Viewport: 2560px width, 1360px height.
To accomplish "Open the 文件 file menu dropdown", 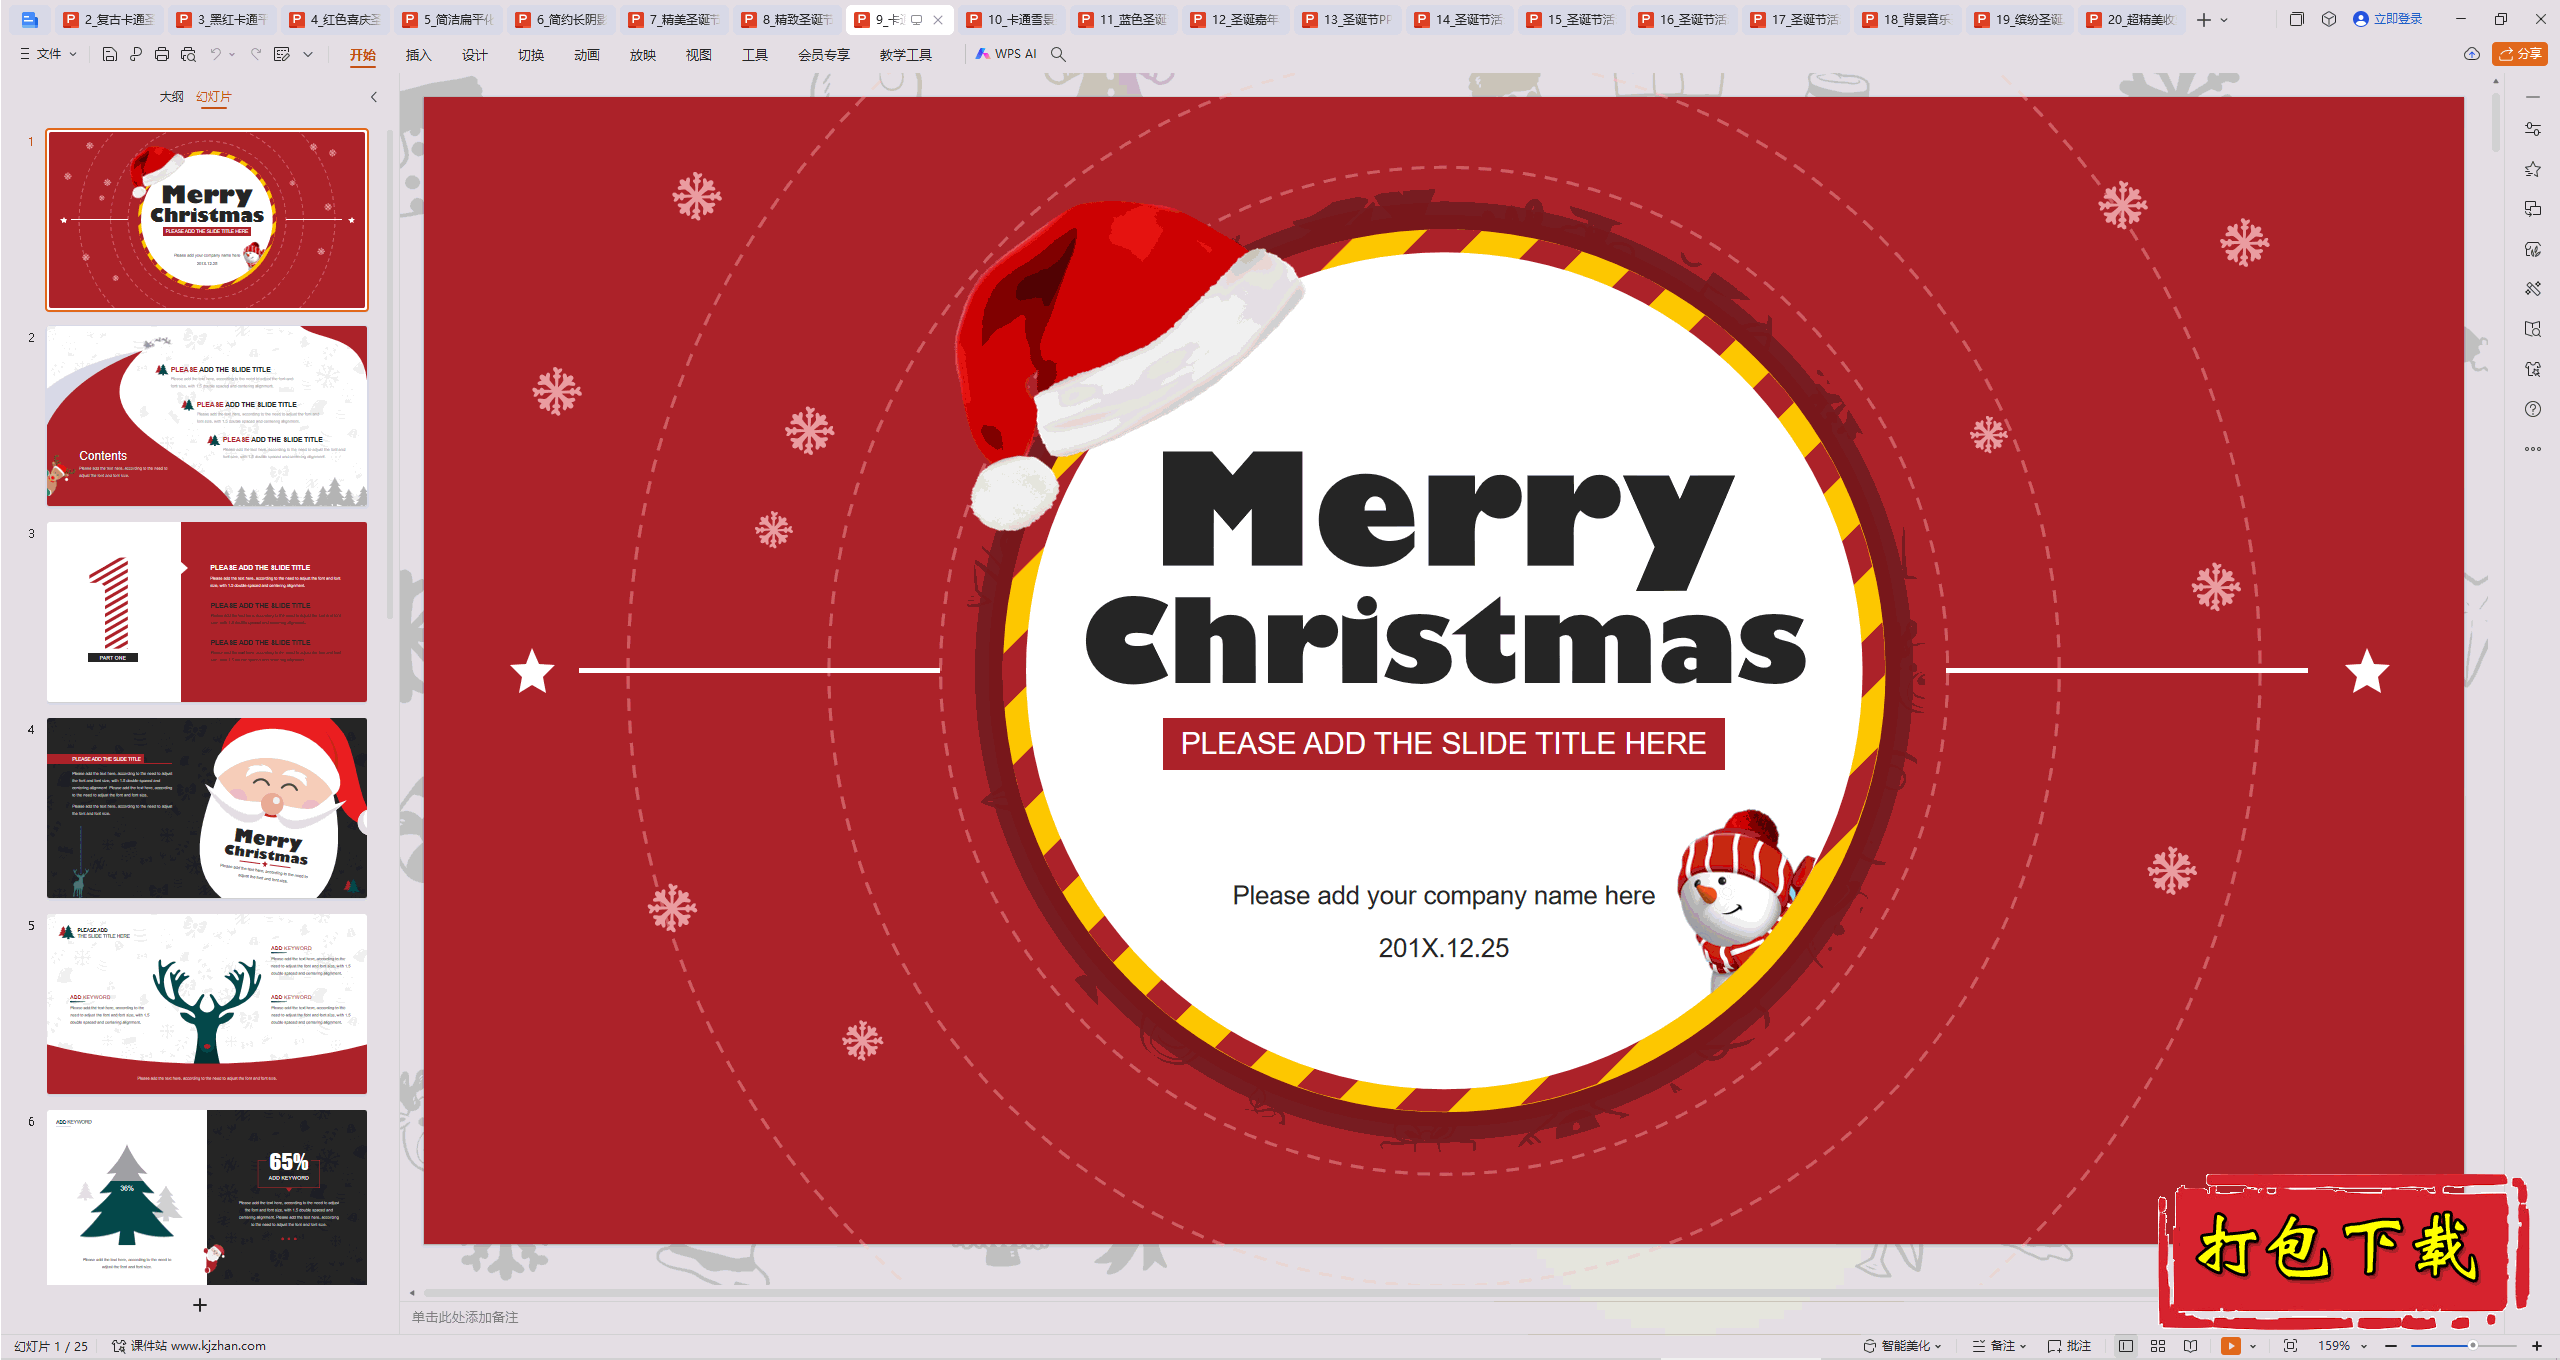I will coord(48,54).
